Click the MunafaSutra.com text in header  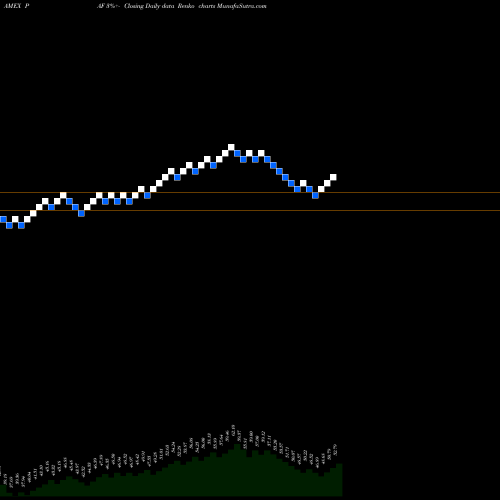(241, 6)
